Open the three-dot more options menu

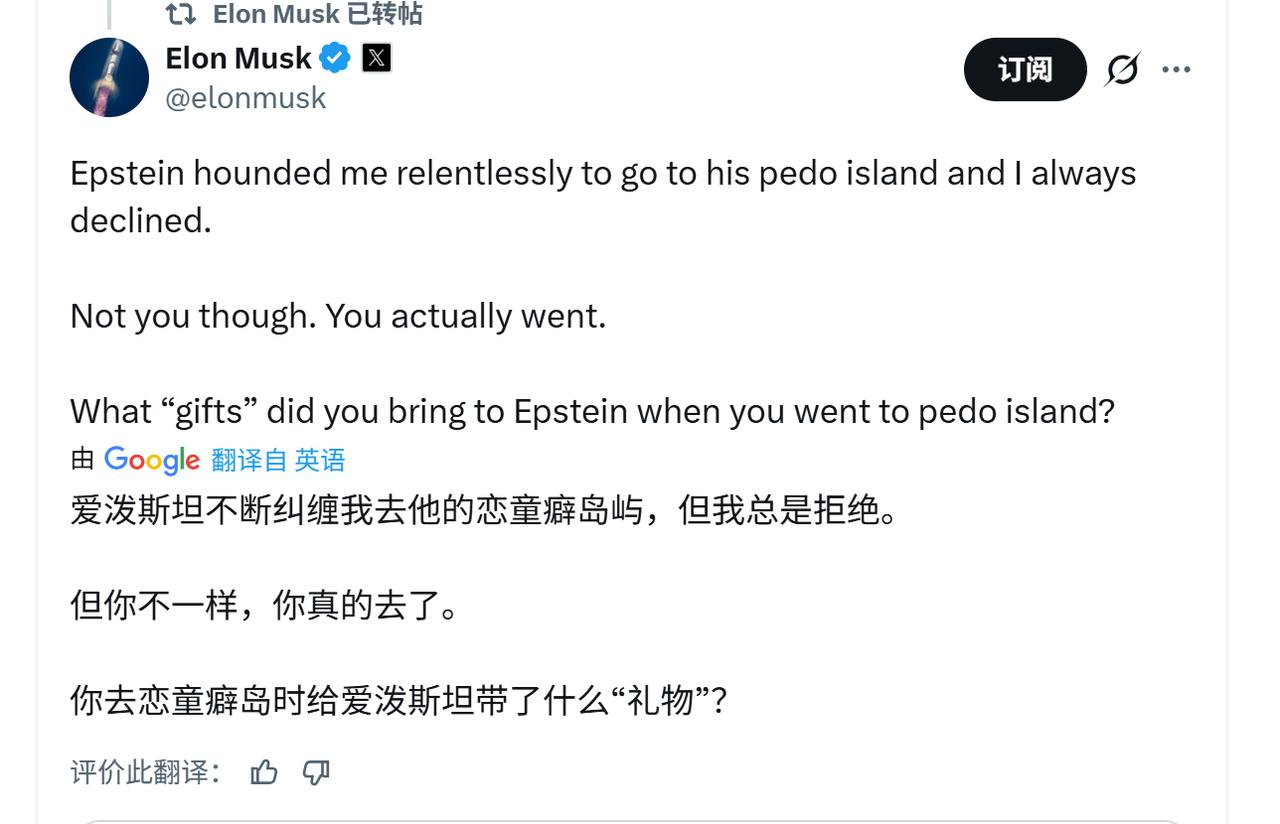(x=1176, y=69)
